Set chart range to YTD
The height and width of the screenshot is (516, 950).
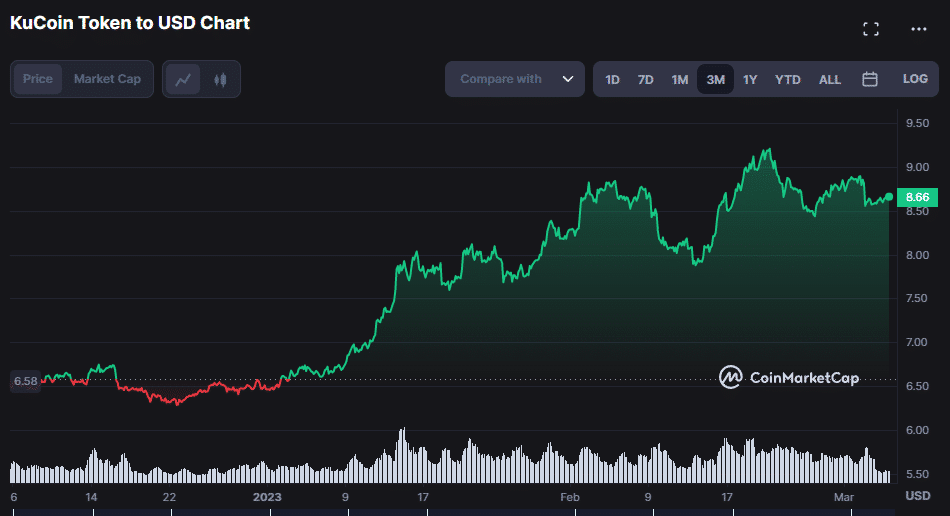pyautogui.click(x=788, y=79)
